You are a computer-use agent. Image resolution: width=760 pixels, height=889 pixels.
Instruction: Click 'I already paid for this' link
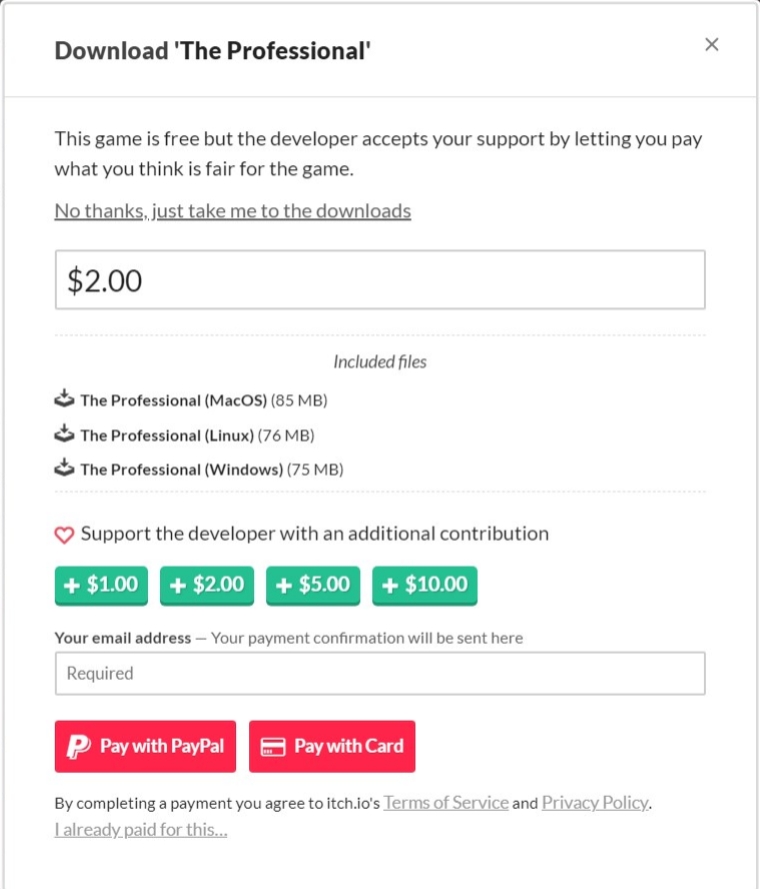point(141,829)
